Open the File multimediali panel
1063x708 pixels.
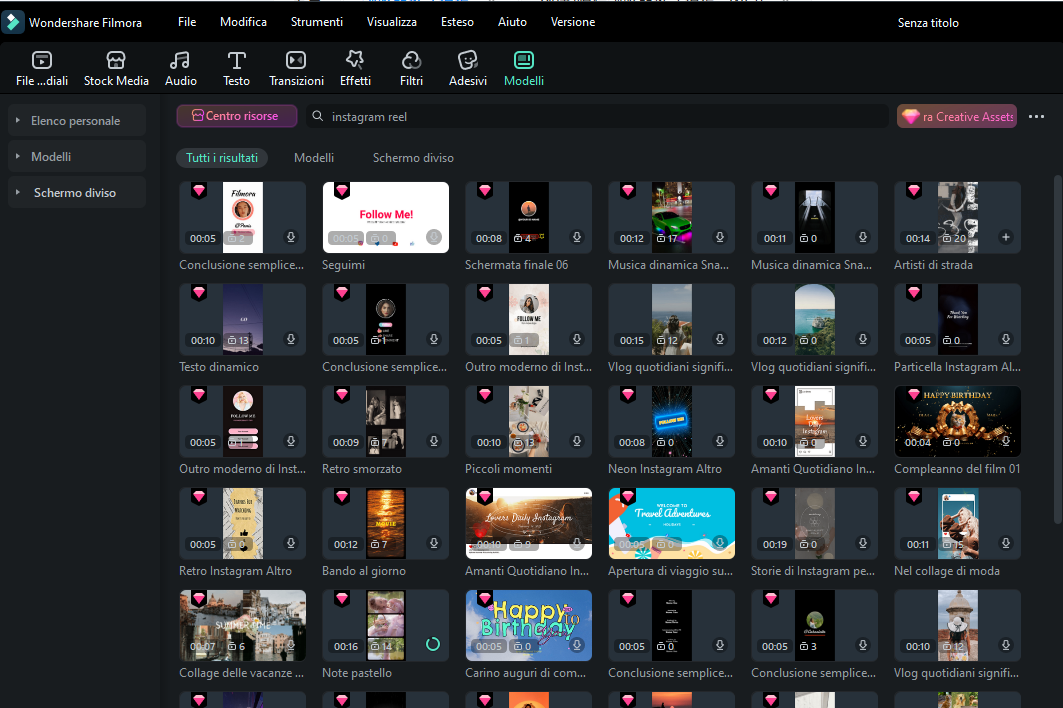point(41,67)
